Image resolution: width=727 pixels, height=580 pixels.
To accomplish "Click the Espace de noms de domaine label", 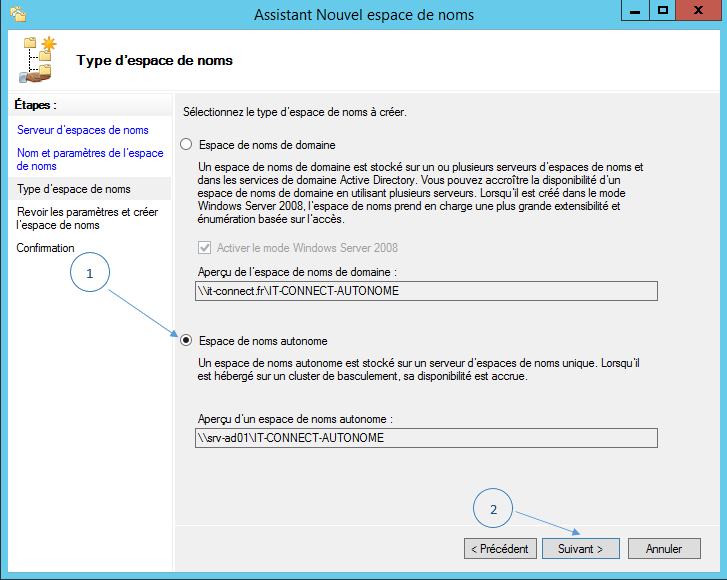I will 267,145.
